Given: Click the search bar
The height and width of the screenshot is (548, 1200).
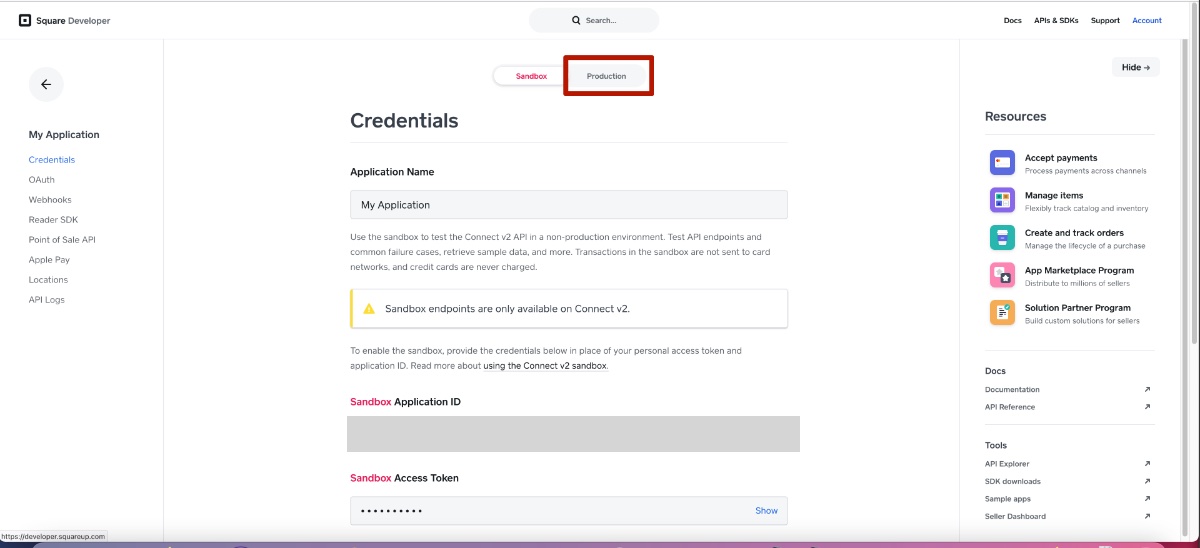Looking at the screenshot, I should coord(594,20).
